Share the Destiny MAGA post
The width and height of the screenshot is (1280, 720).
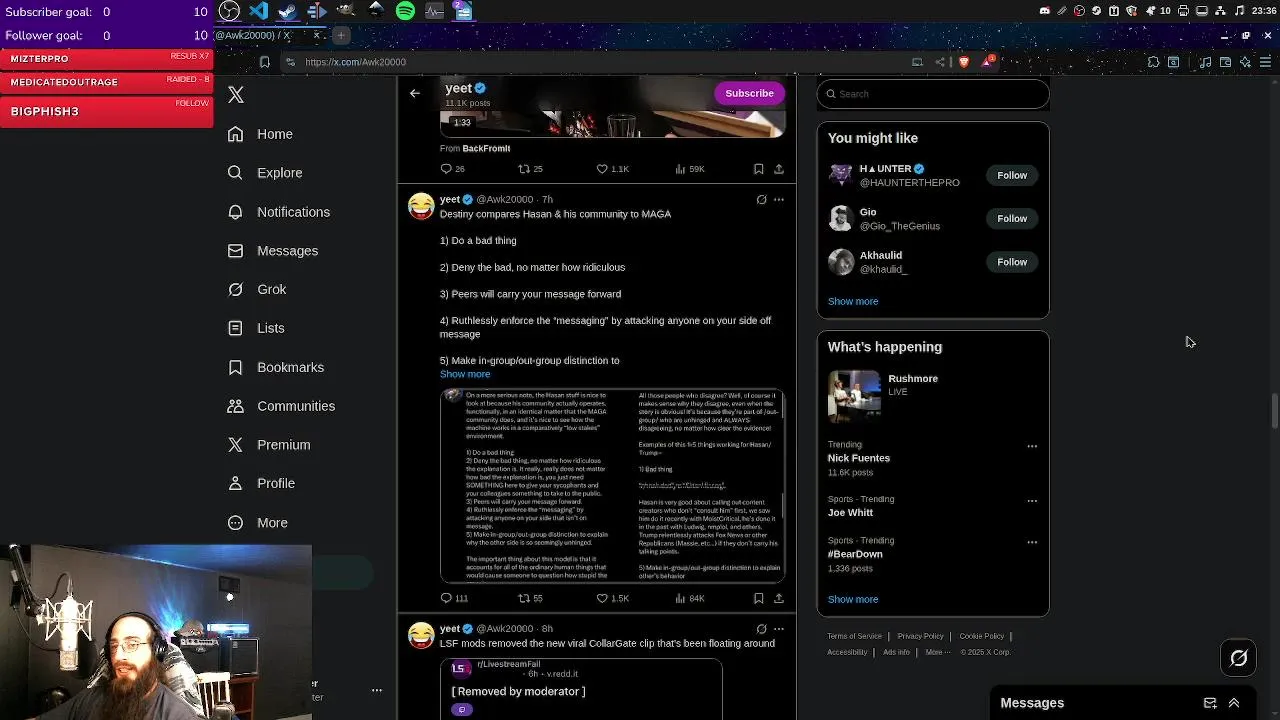coord(779,598)
